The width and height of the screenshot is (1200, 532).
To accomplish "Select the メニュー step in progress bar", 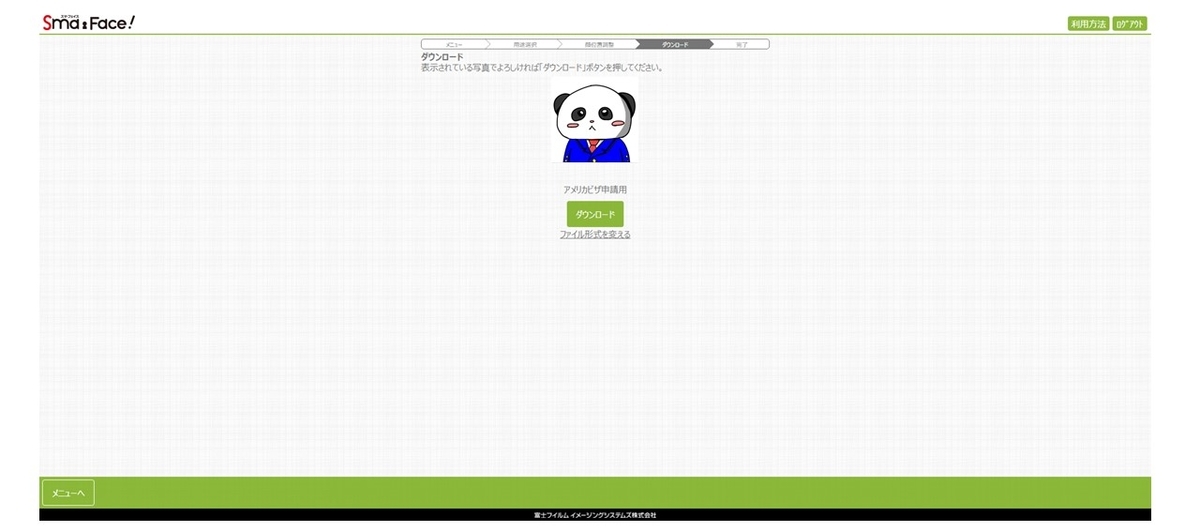I will [x=455, y=45].
